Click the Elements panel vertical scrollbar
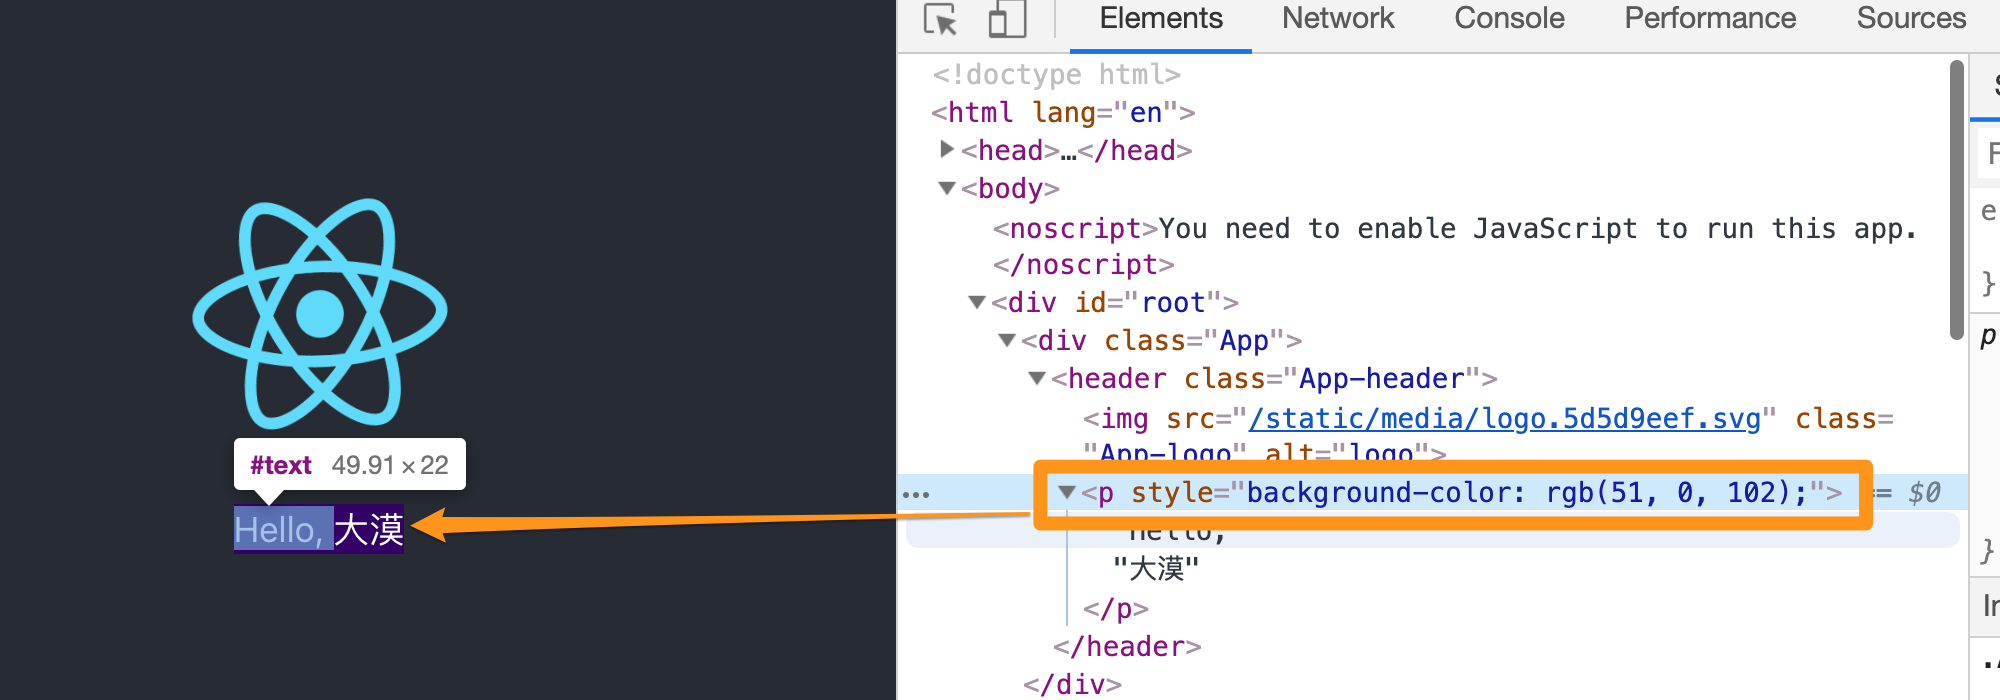The height and width of the screenshot is (700, 2000). [1957, 200]
